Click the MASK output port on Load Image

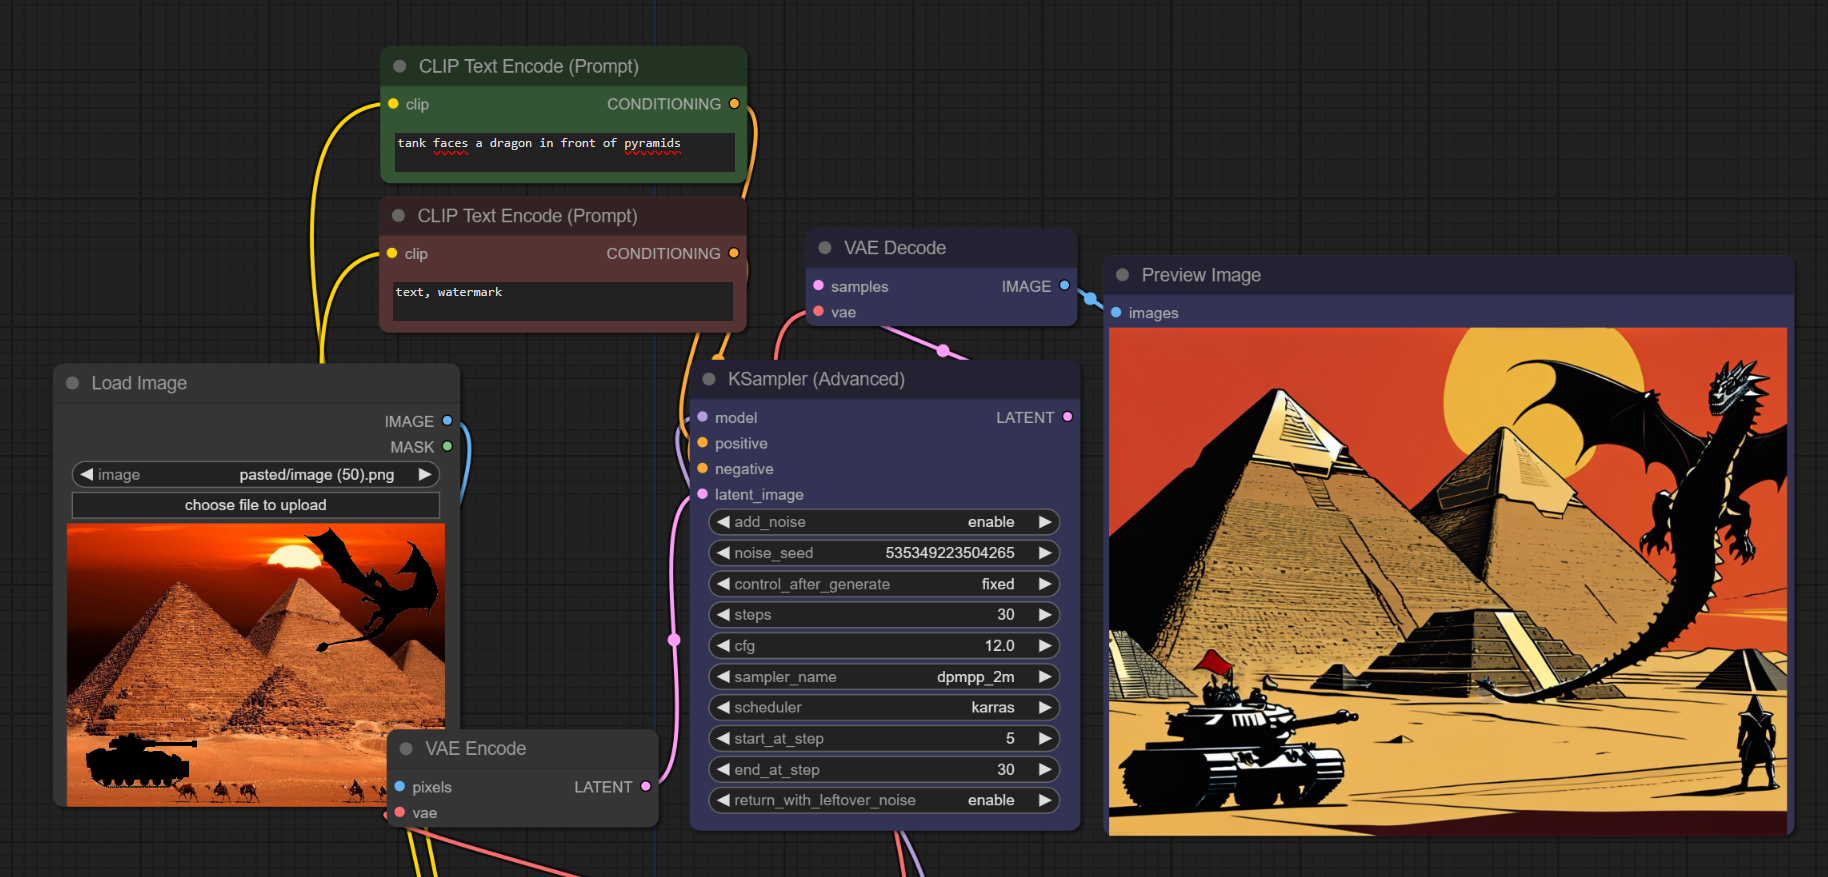[x=447, y=446]
